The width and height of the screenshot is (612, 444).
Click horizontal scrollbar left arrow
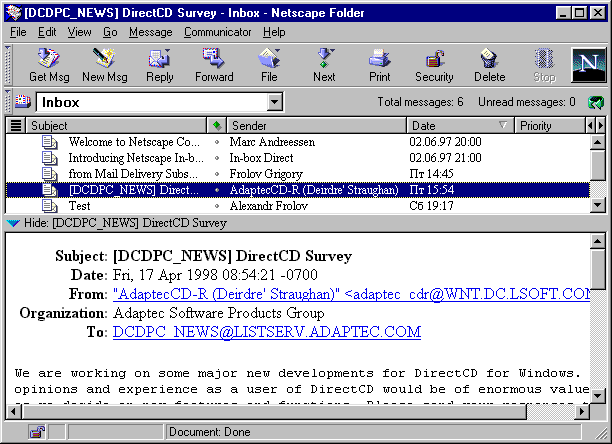coord(14,411)
